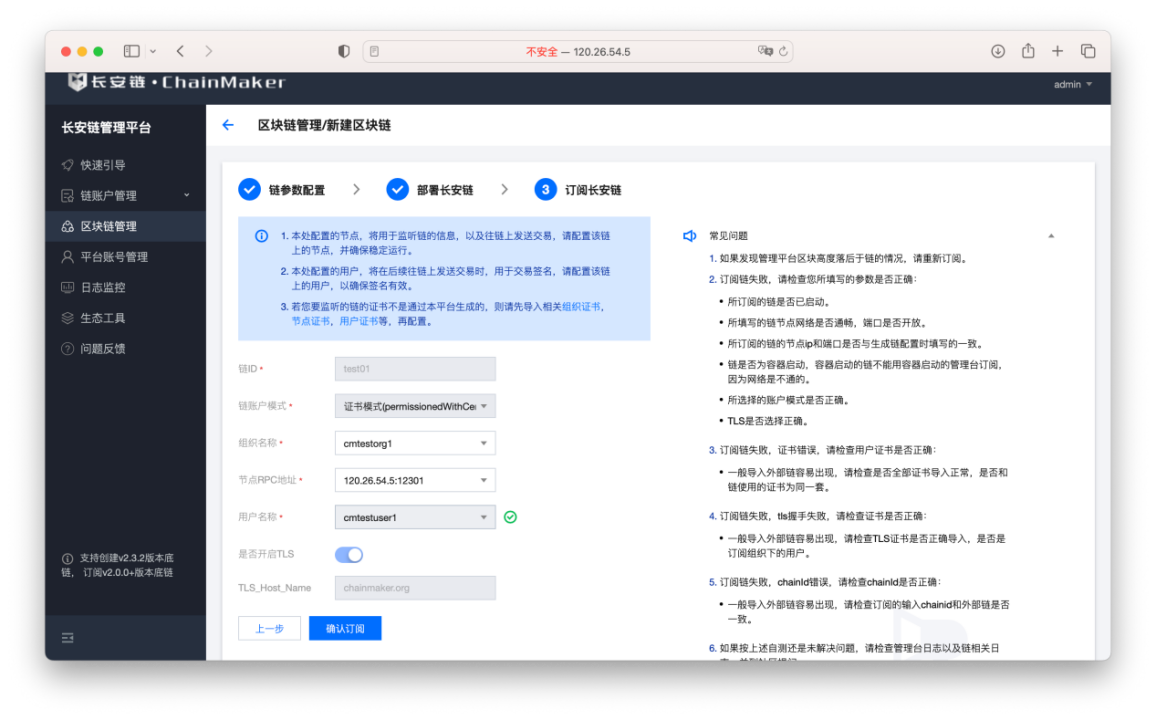Screen dimensions: 1156x720
Task: Click the 确认订阅 button
Action: click(x=345, y=629)
